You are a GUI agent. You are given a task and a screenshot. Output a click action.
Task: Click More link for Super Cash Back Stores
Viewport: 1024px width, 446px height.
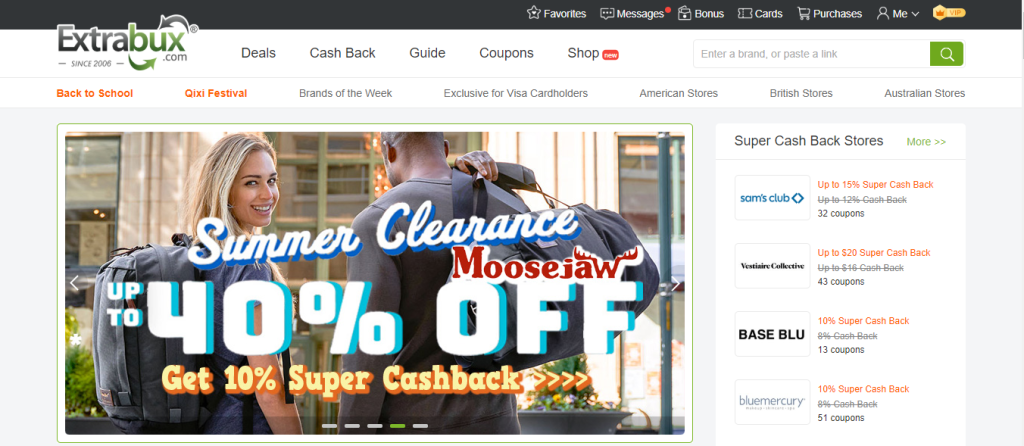(x=926, y=142)
